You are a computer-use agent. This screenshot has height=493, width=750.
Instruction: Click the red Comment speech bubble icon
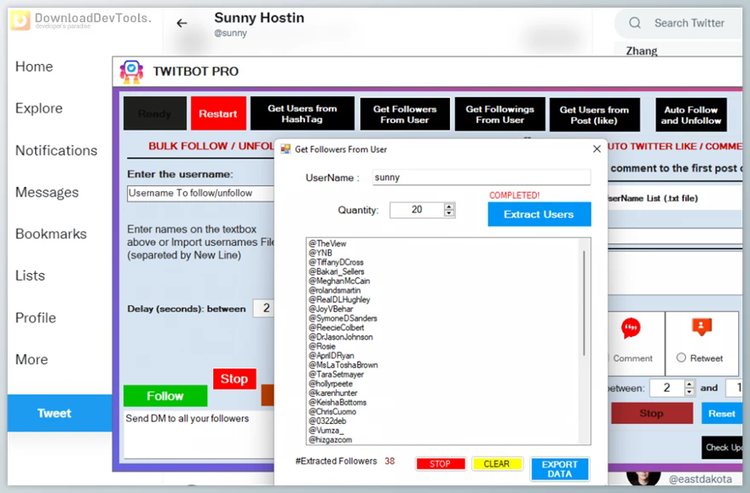(x=630, y=328)
